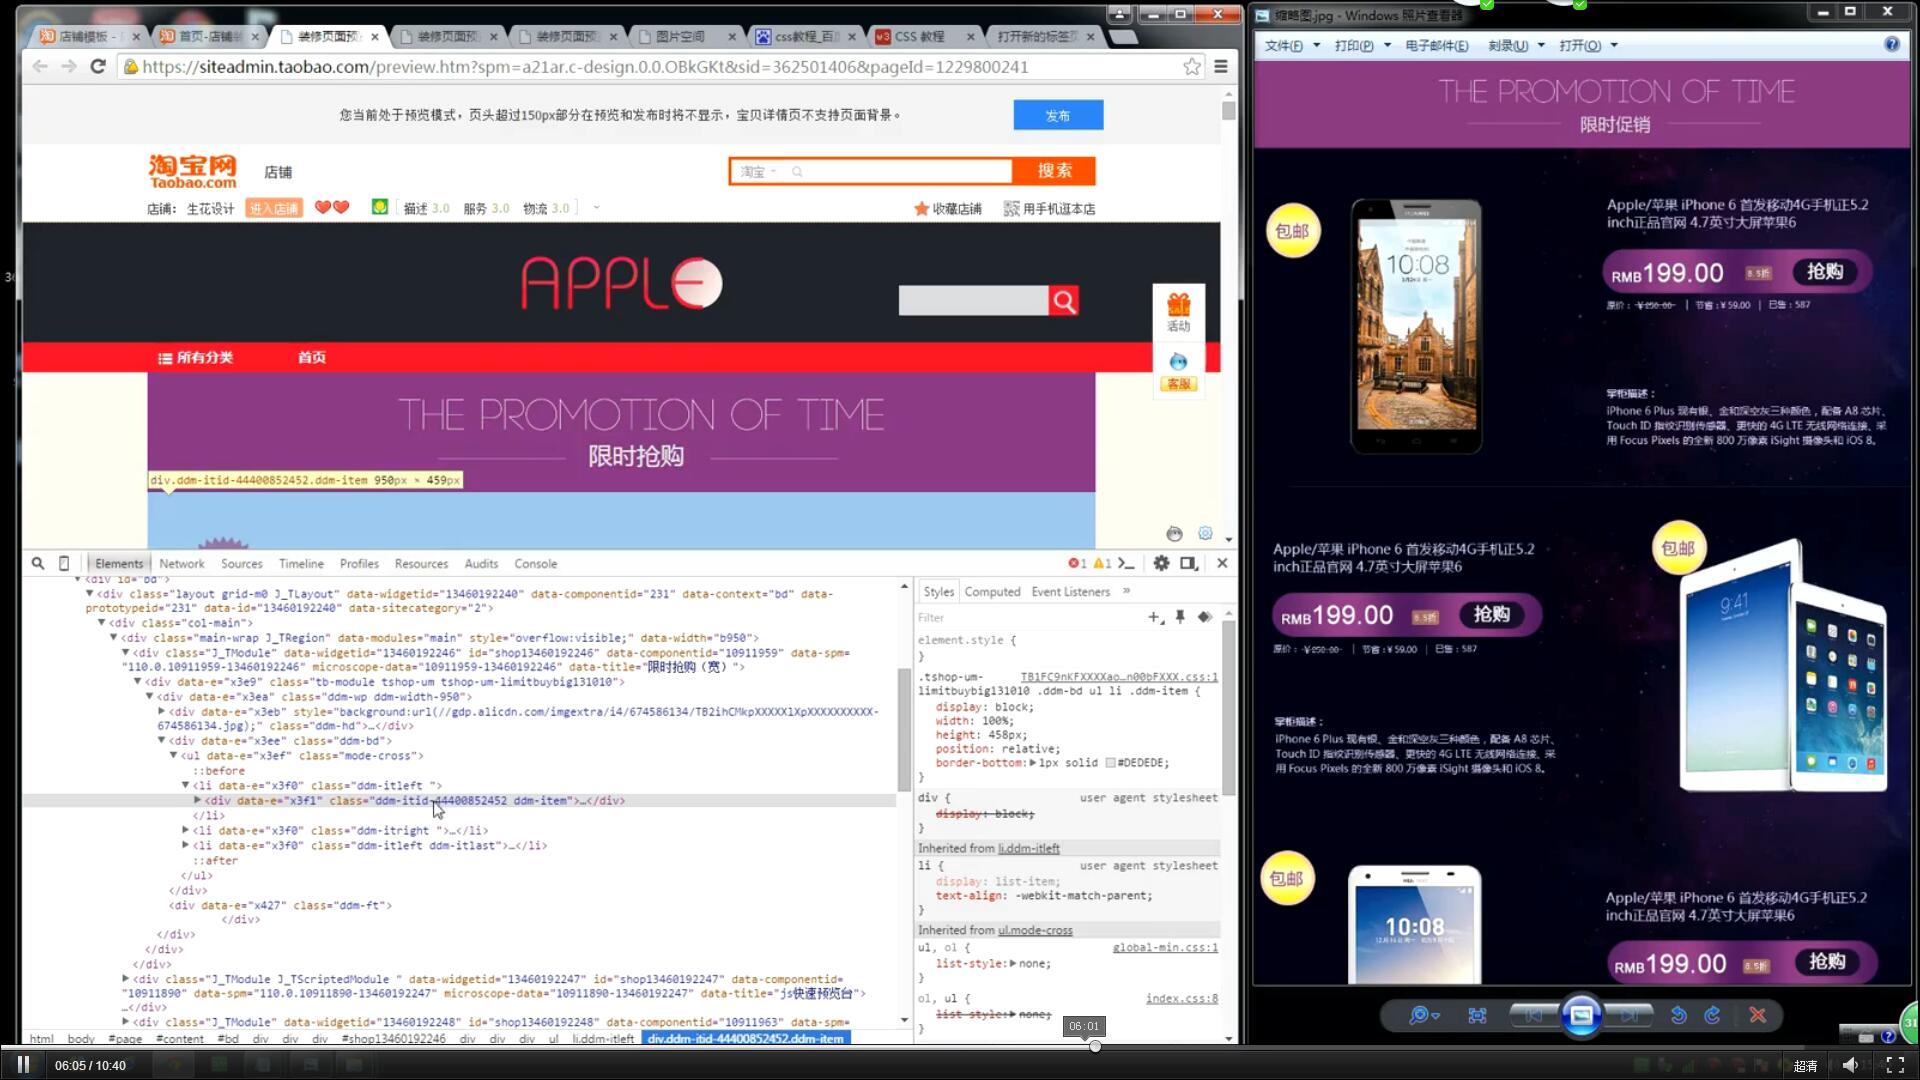The image size is (1920, 1080).
Task: Activate the DevTools inspect element magnifier
Action: [38, 563]
